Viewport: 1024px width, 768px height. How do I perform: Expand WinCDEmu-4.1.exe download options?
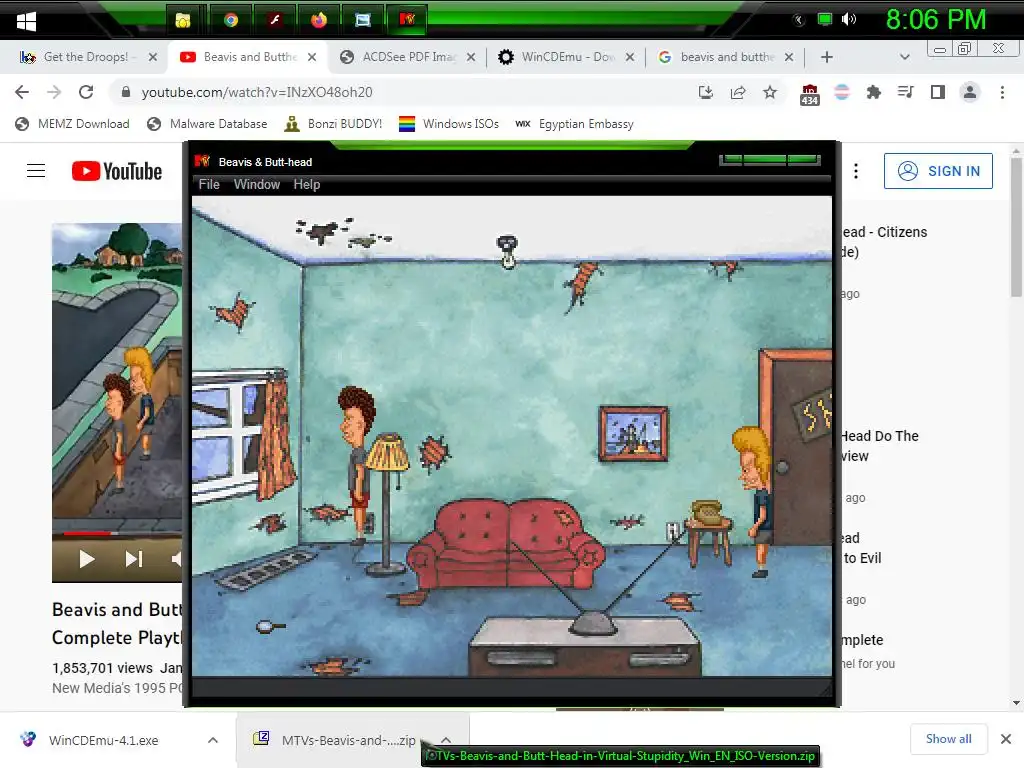(x=213, y=740)
